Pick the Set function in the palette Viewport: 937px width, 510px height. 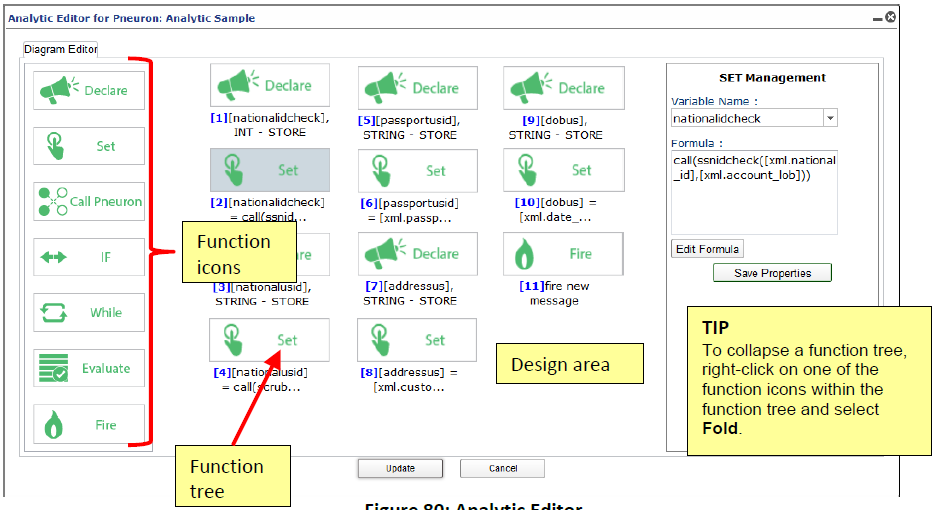tap(88, 146)
